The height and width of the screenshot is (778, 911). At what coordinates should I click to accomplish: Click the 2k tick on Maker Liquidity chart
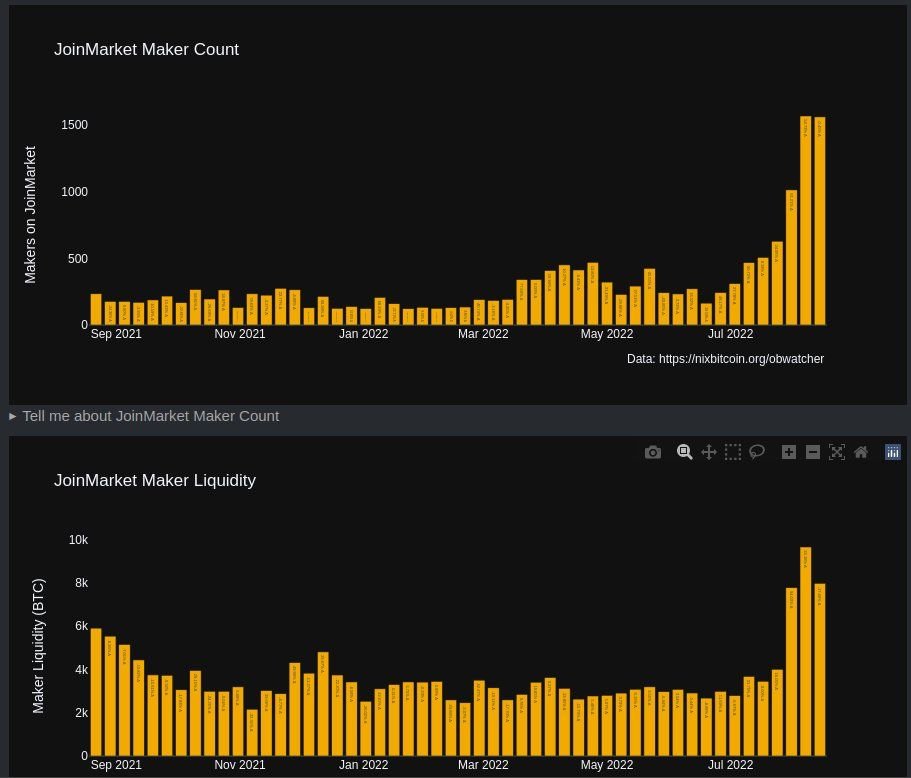pyautogui.click(x=81, y=712)
